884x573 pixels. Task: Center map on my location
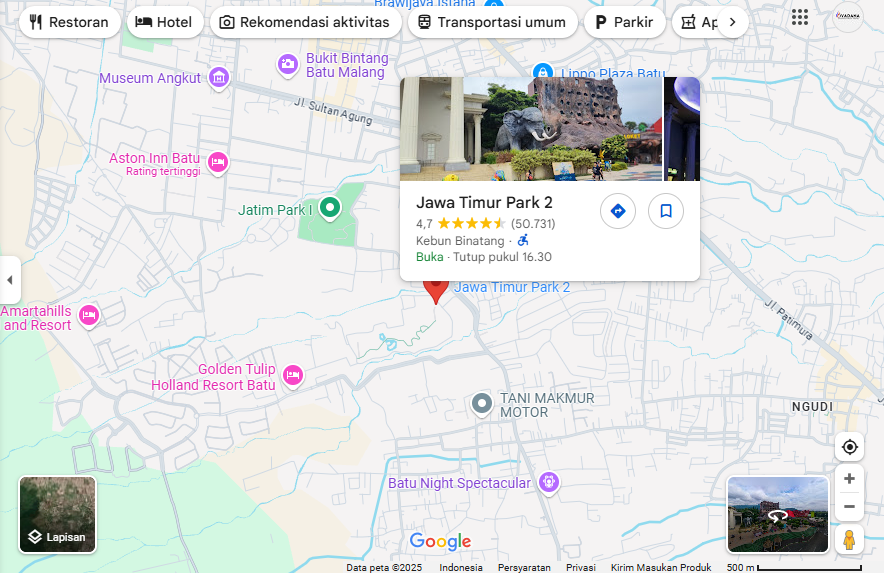click(x=849, y=447)
